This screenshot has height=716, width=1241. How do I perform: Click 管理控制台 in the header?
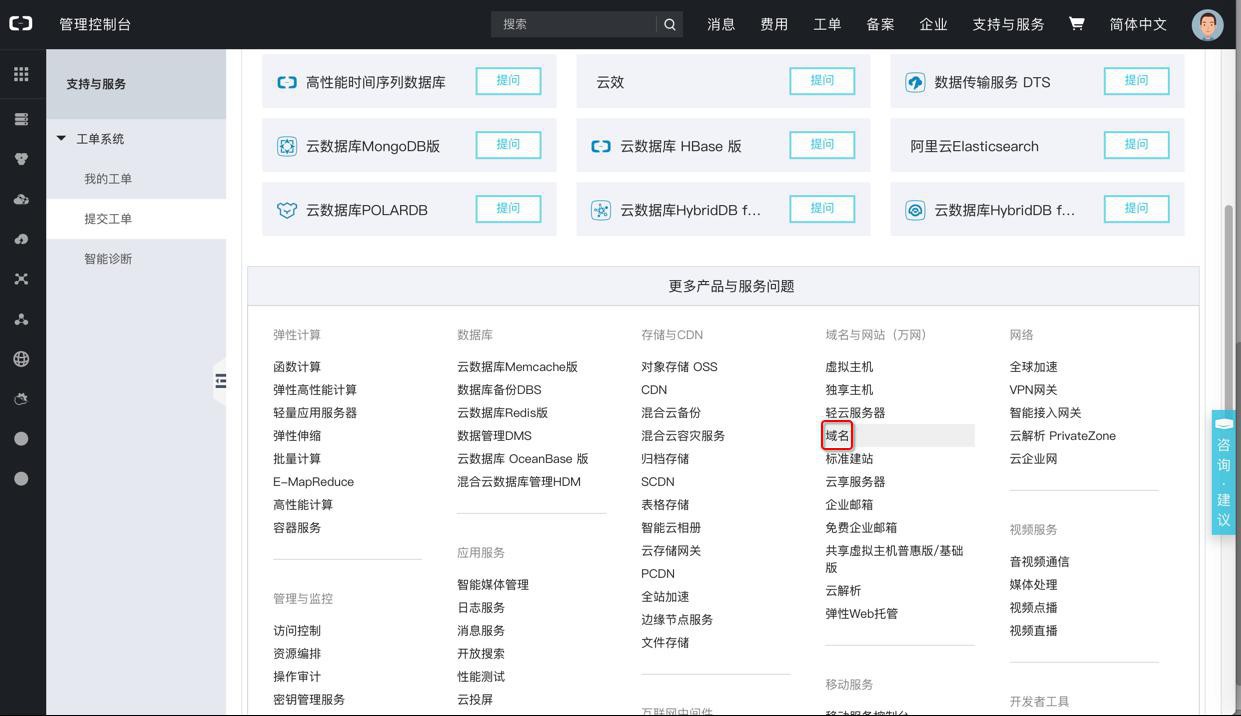(95, 24)
